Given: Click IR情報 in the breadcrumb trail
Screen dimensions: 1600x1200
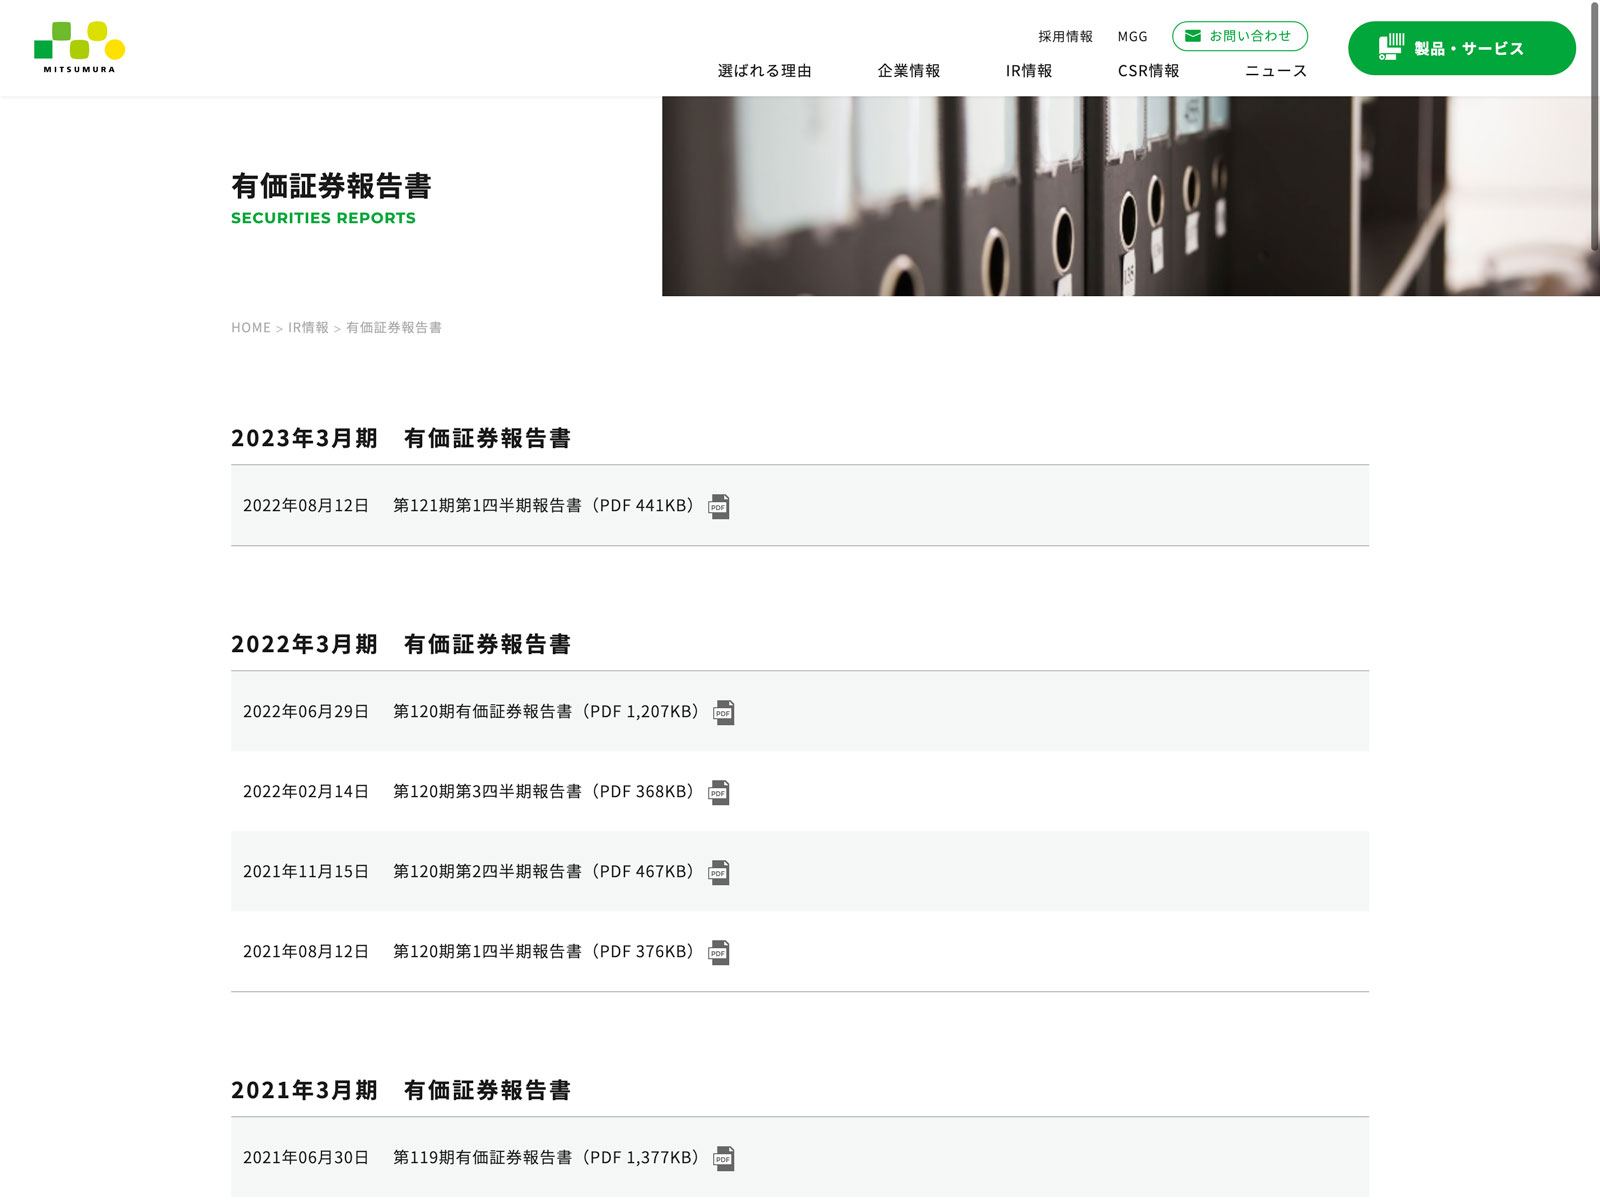Looking at the screenshot, I should point(308,328).
